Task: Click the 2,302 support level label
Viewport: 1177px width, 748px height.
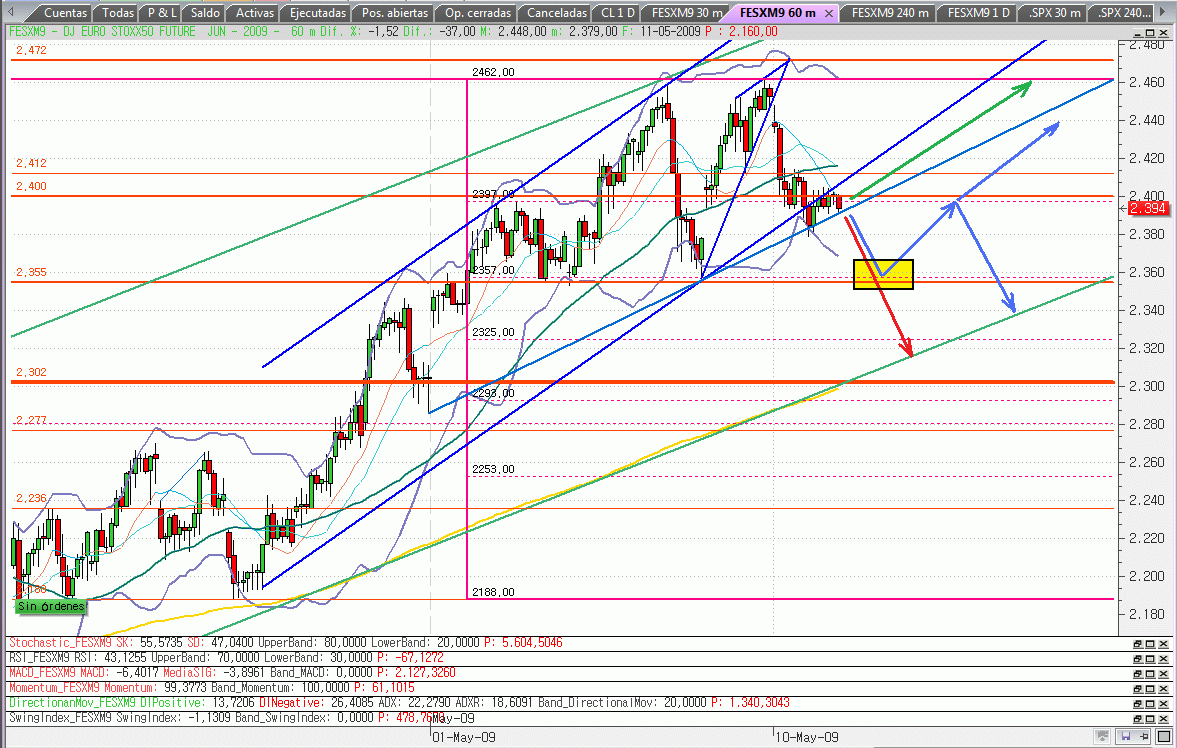Action: (31, 372)
